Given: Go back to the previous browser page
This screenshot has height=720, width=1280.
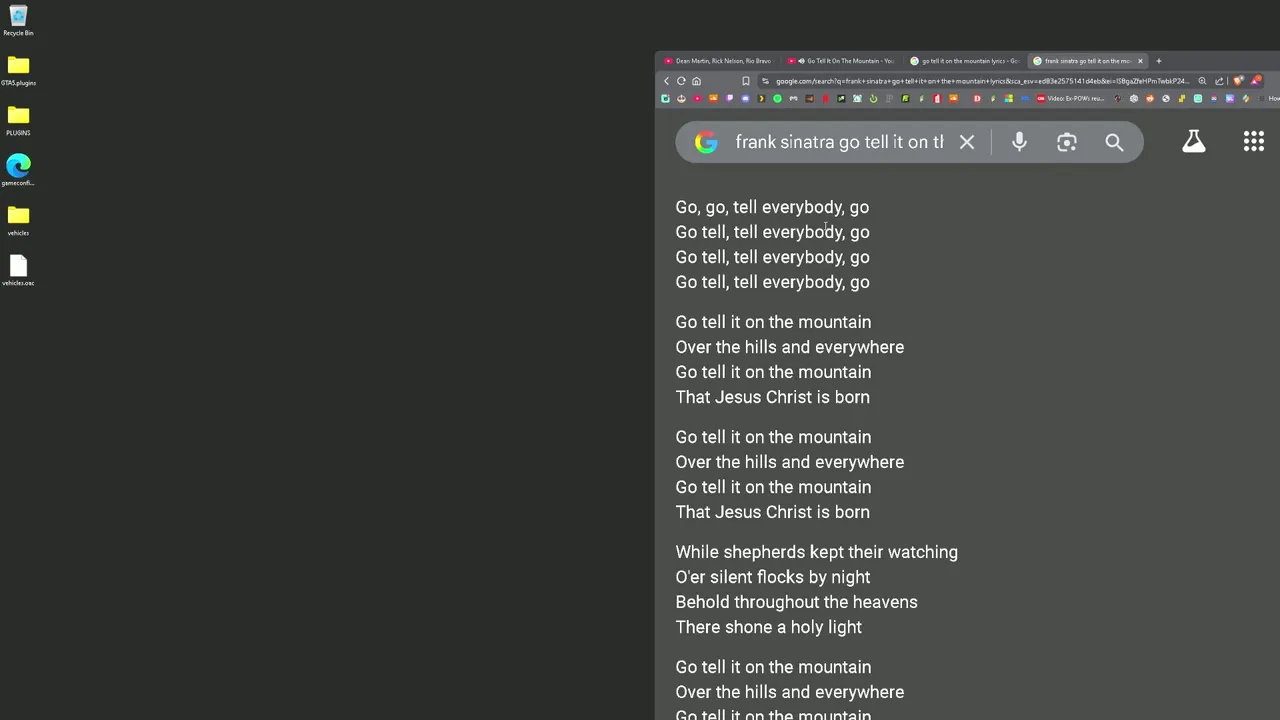Looking at the screenshot, I should tap(667, 81).
